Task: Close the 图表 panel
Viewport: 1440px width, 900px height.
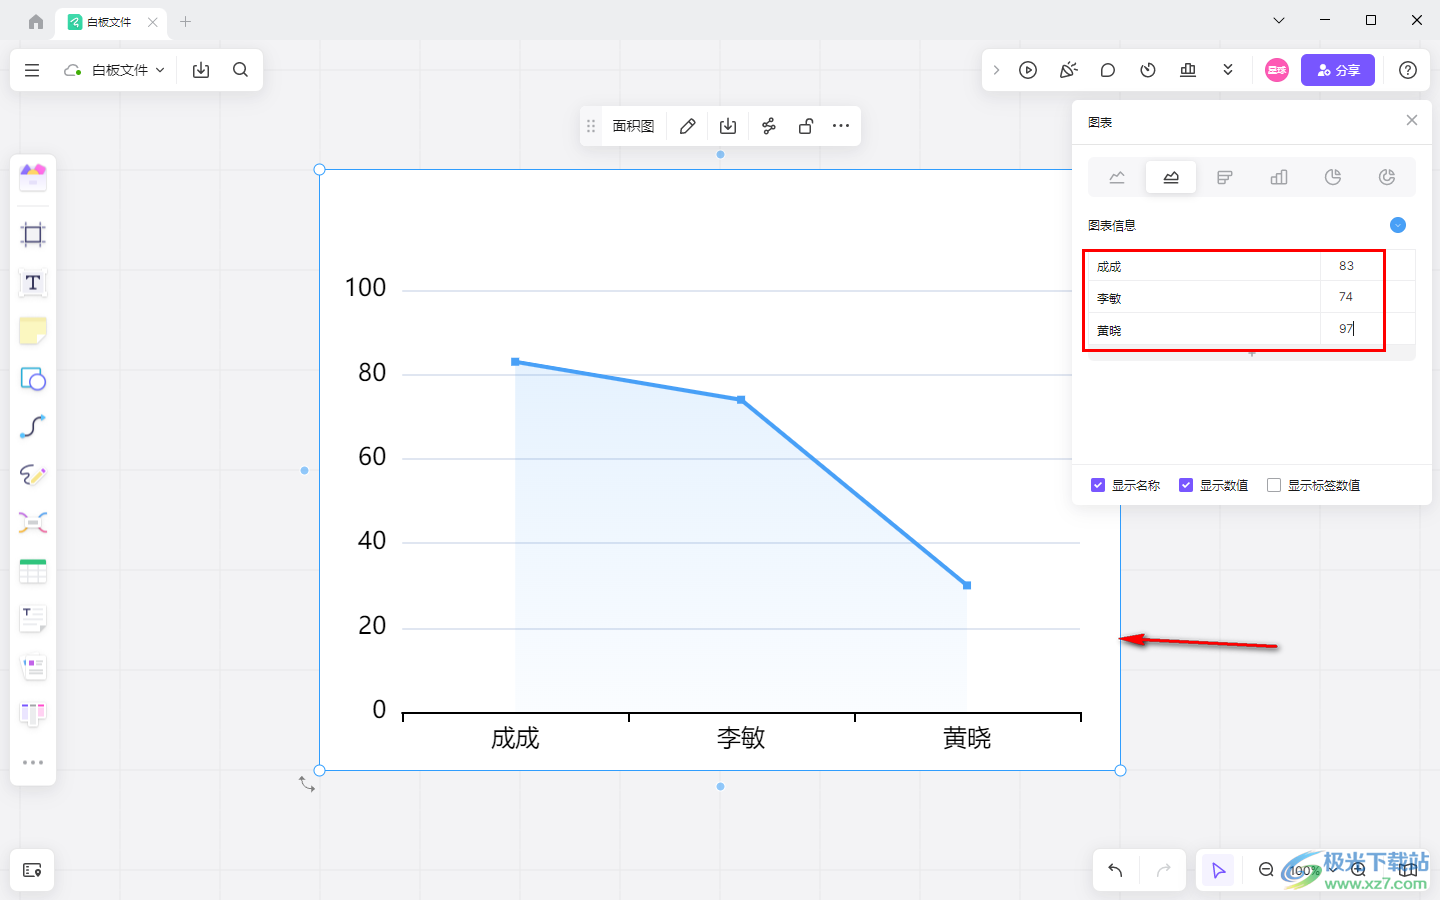Action: [x=1412, y=120]
